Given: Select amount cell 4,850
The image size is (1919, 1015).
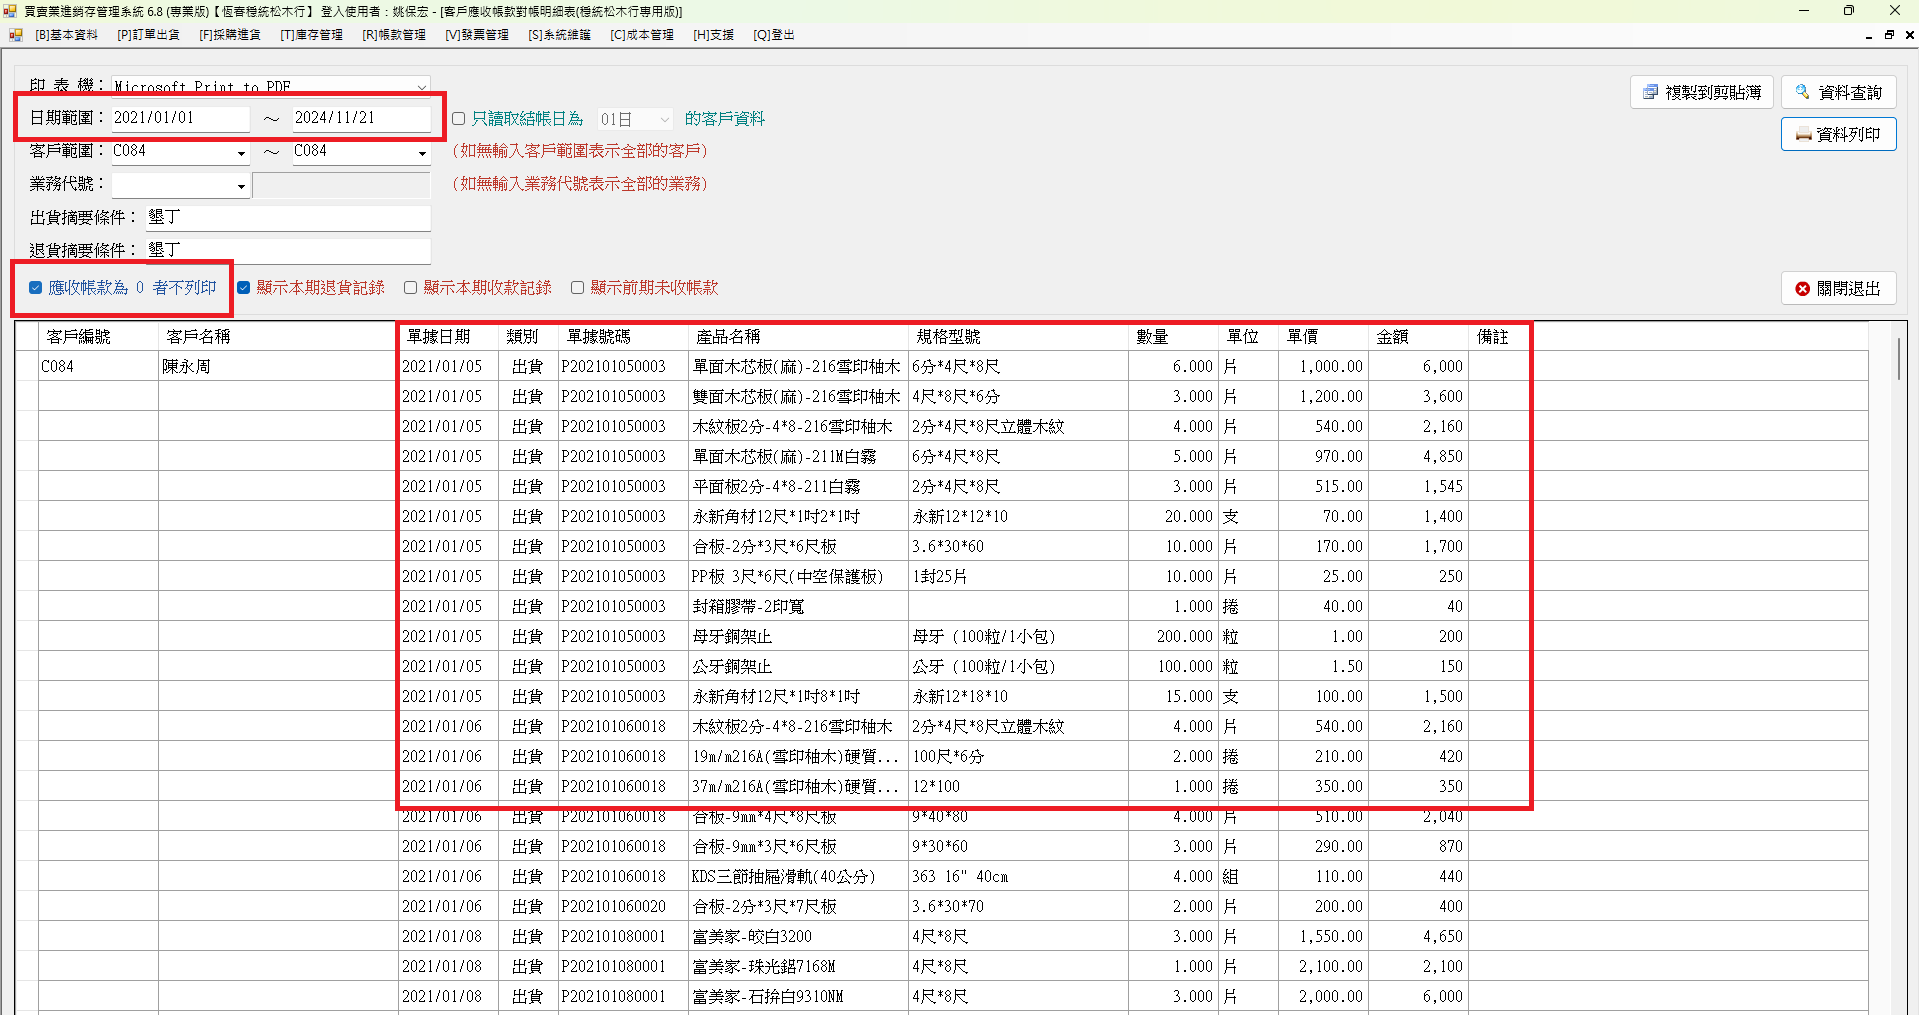Looking at the screenshot, I should click(1419, 457).
